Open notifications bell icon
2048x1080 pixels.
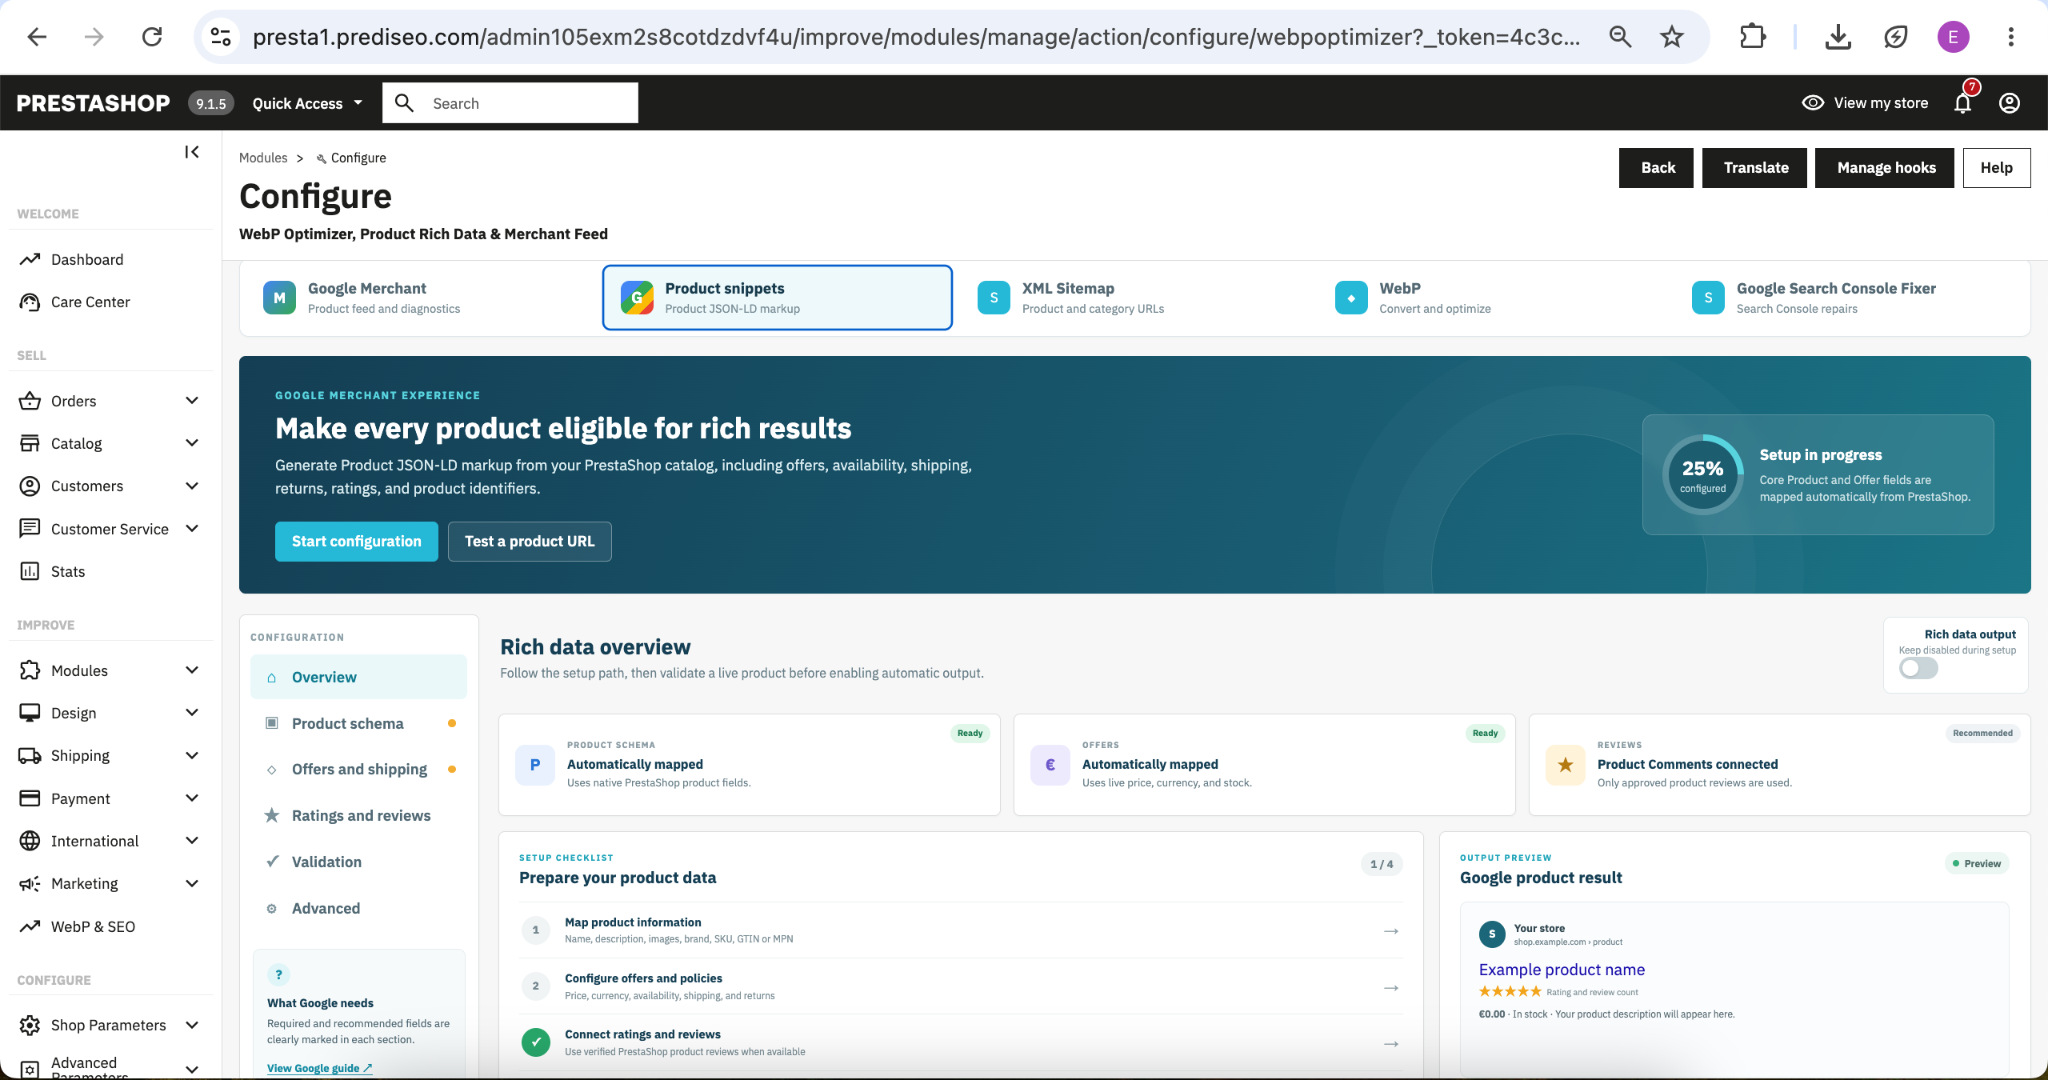coord(1963,103)
